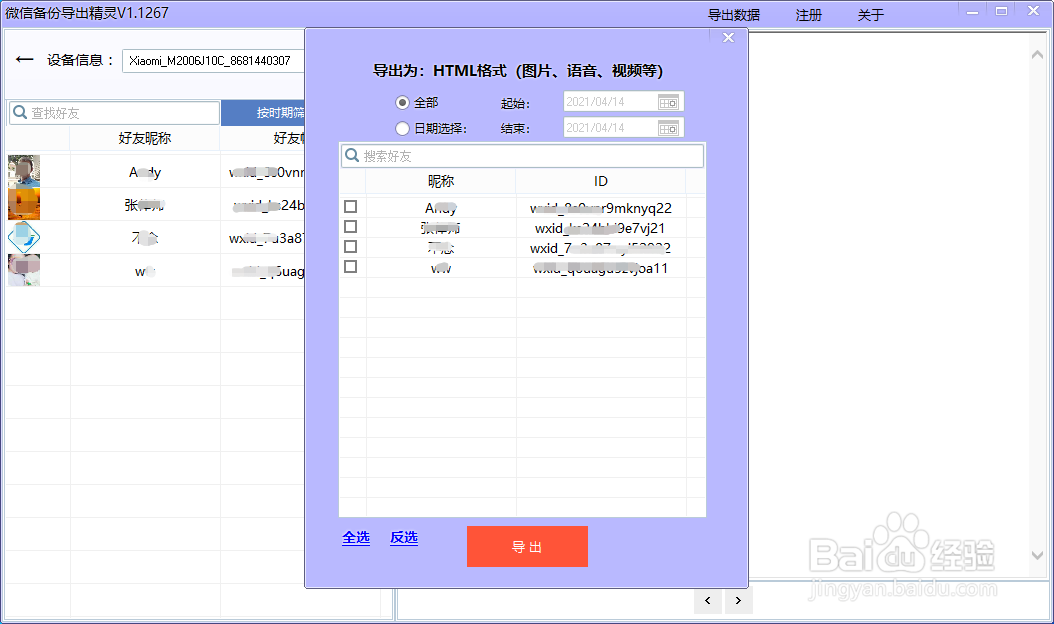The height and width of the screenshot is (624, 1054).
Task: Select the orange avatar in second row
Action: pyautogui.click(x=24, y=204)
